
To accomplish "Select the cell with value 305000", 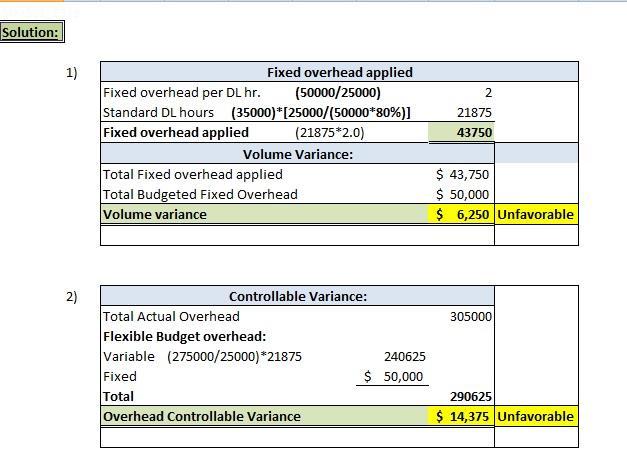I will tap(470, 316).
